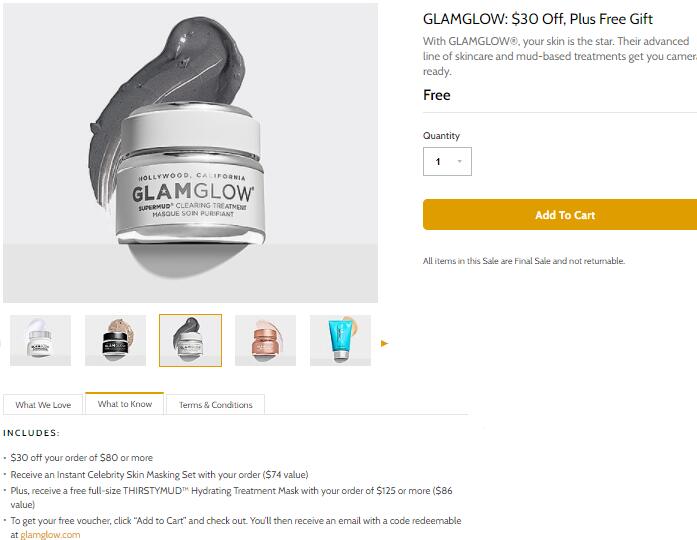Click the GLAMGLOW $30 Off product title
Screen dimensions: 697x540
pos(537,19)
